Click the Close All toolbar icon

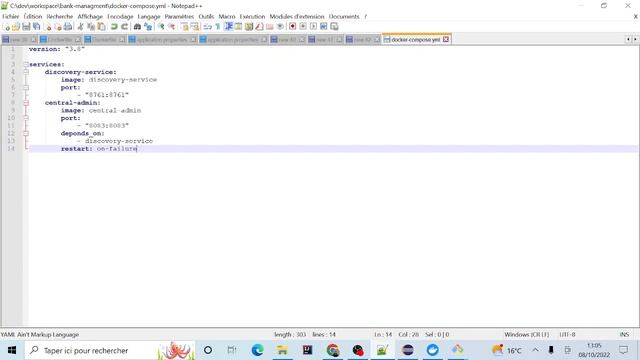[x=58, y=27]
